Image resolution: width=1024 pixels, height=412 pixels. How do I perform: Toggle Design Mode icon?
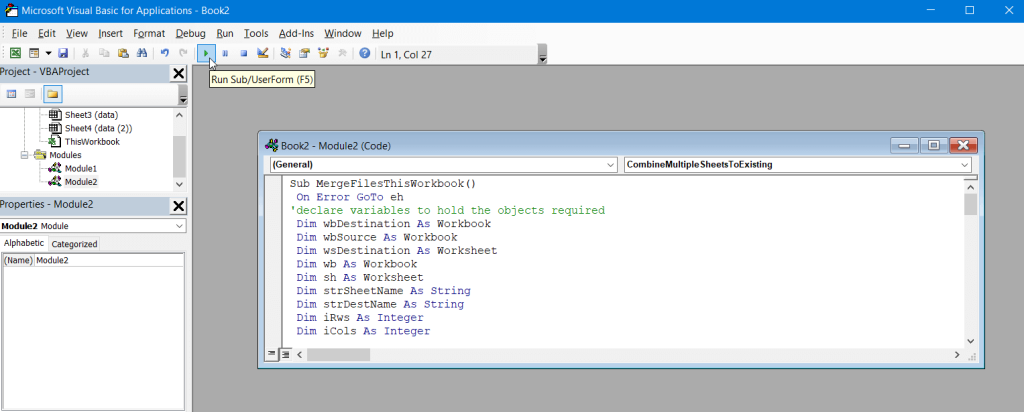point(263,54)
